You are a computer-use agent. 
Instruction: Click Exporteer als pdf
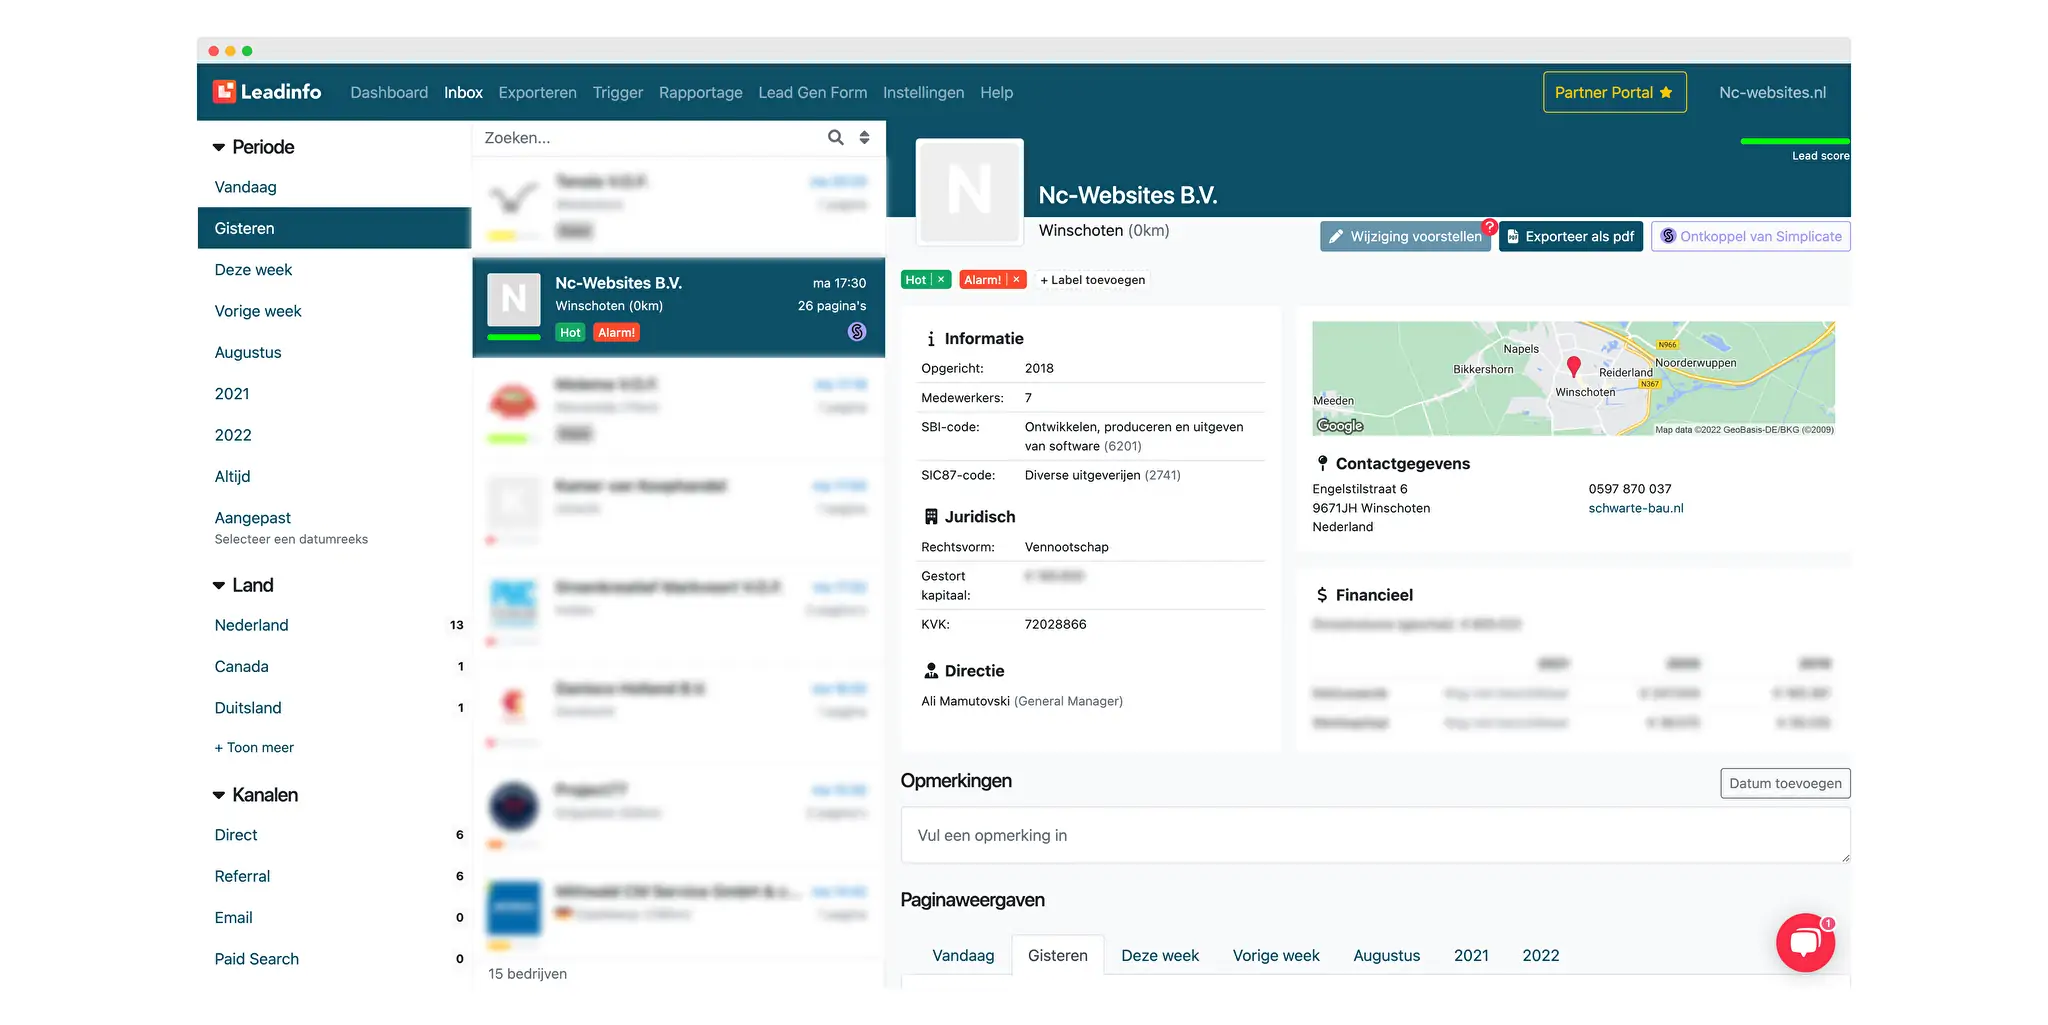point(1570,236)
